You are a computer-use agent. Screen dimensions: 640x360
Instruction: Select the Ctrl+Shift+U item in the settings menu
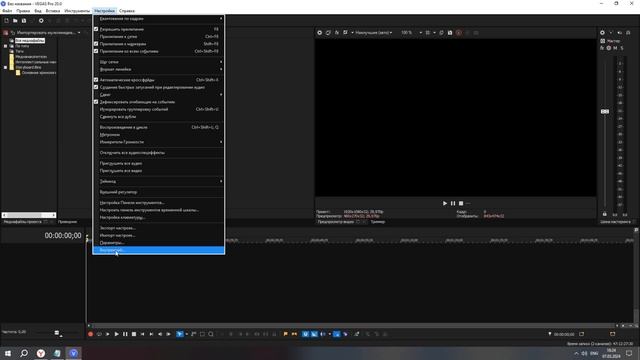158,109
